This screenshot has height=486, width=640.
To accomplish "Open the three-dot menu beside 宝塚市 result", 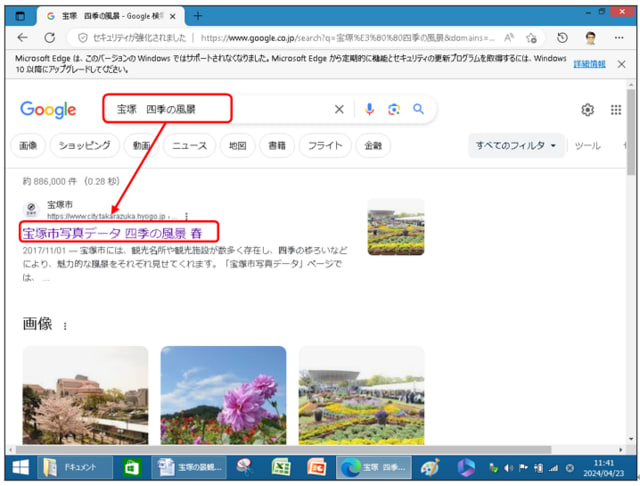I will [x=186, y=216].
